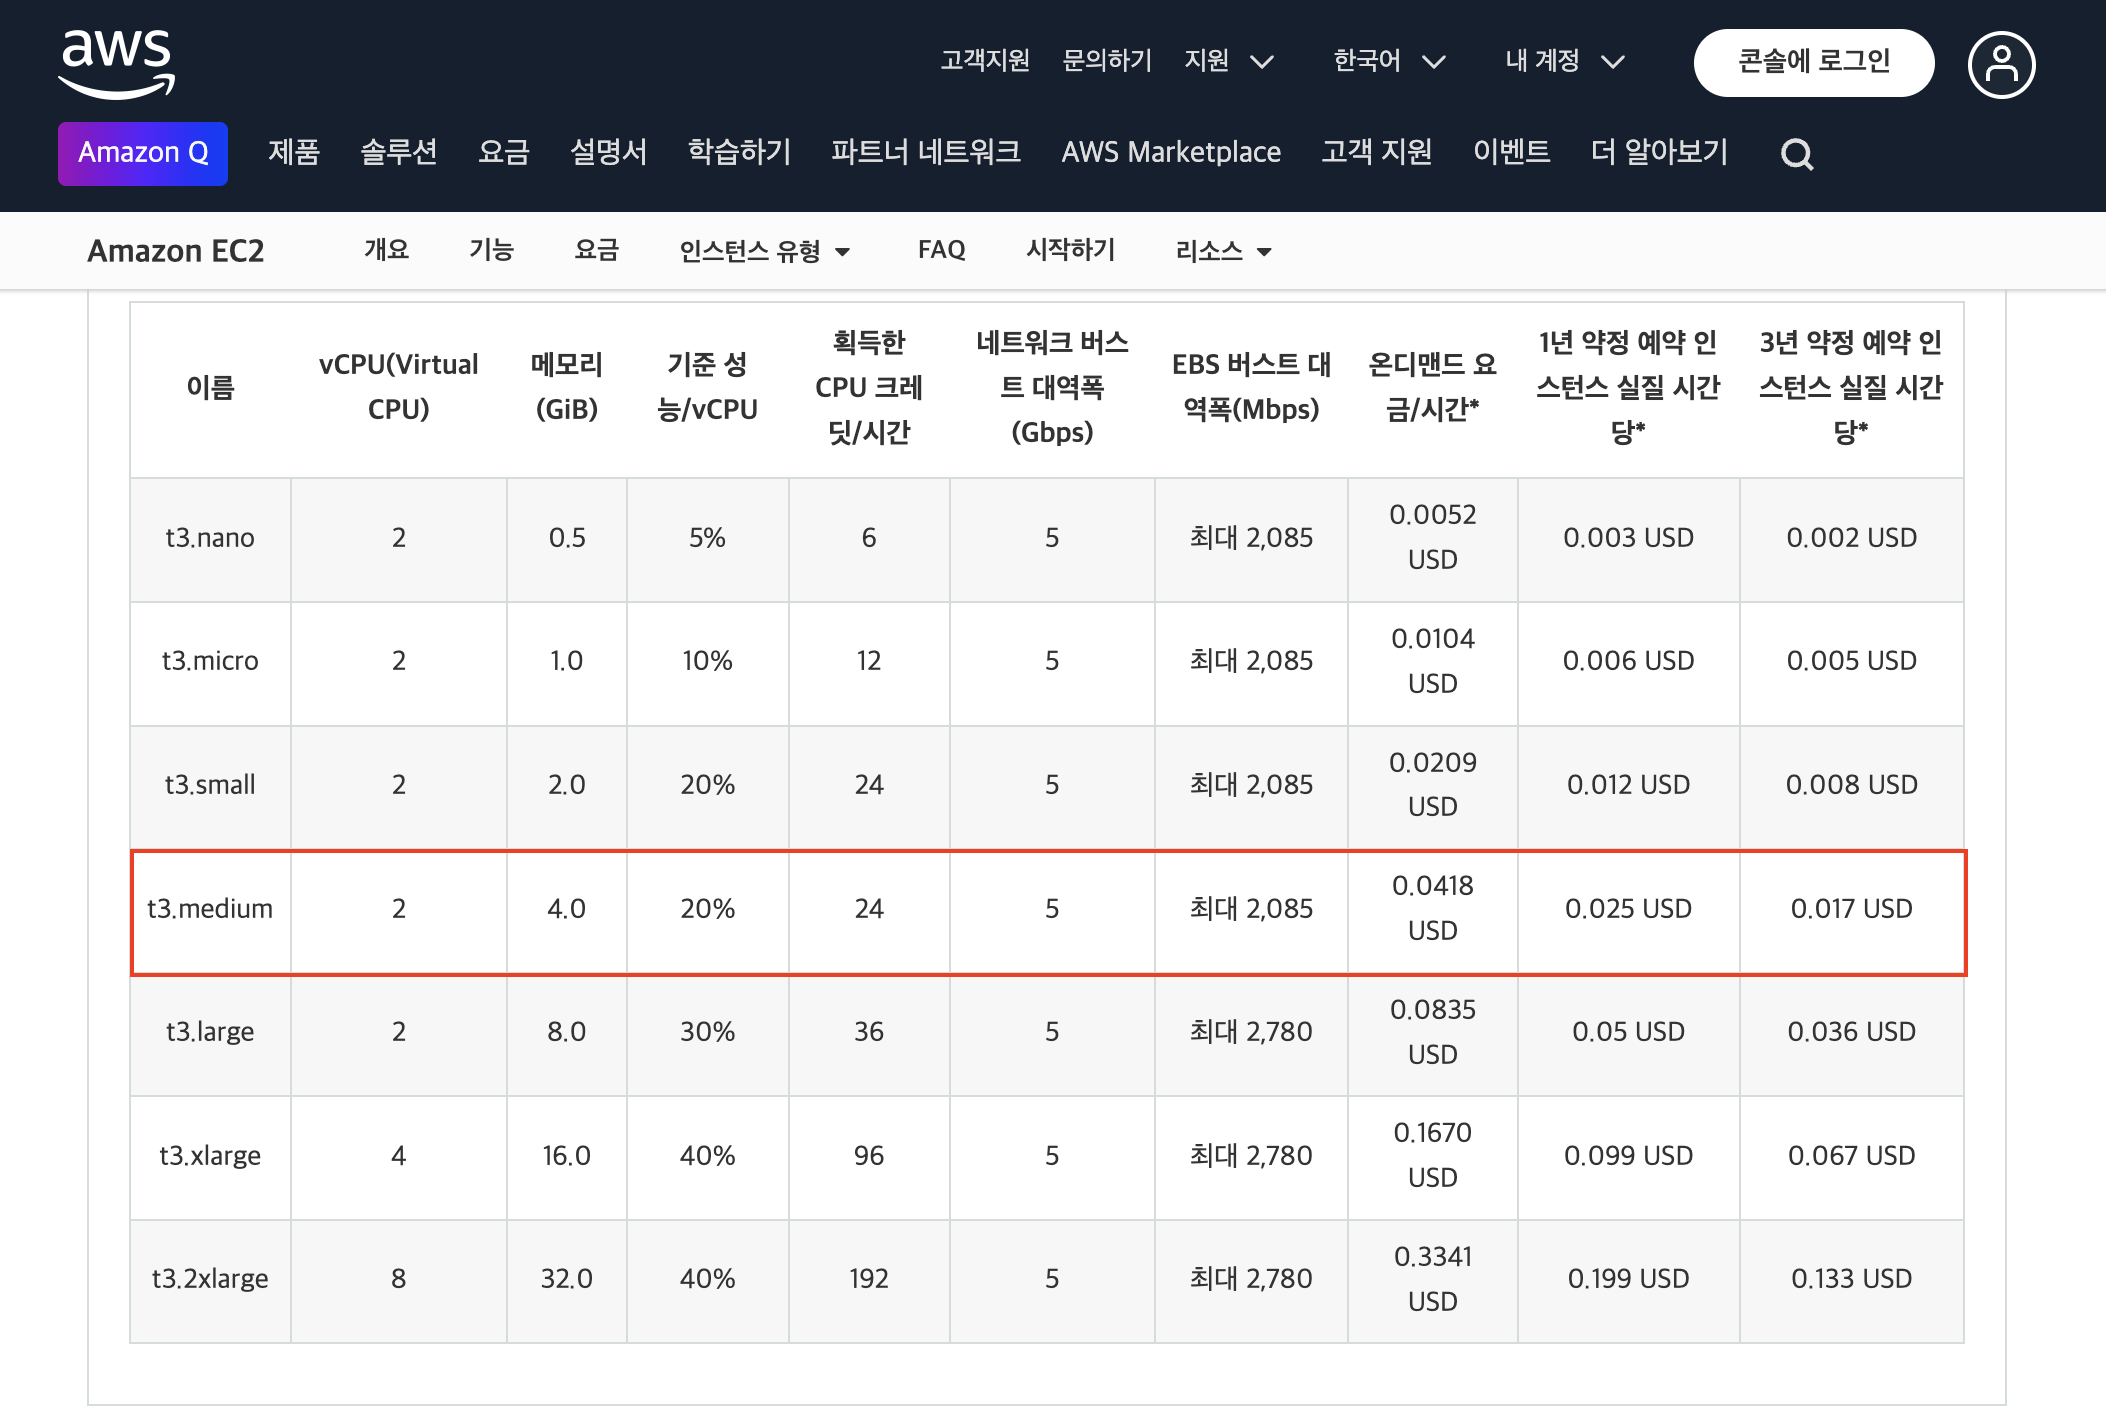Expand the 내 계정 dropdown
Screen dimensions: 2106x1406
pos(1563,61)
